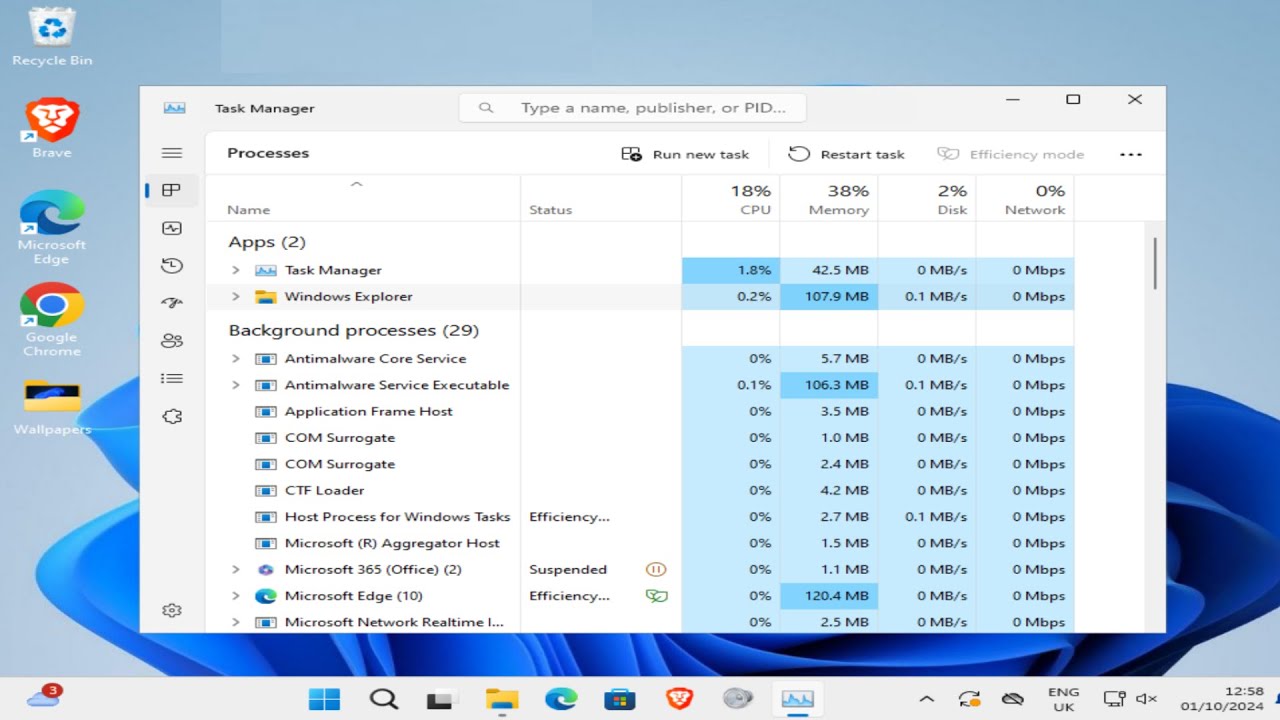Select the Wallpapers folder on desktop

coord(52,408)
